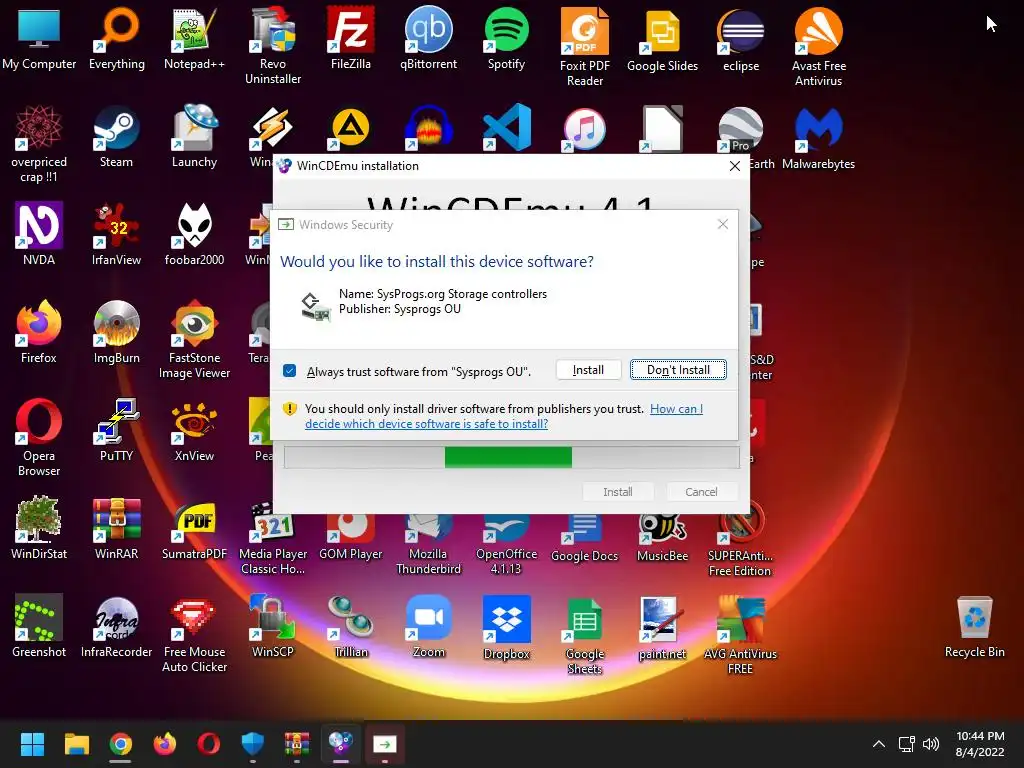Select the Trillian desktop icon
The image size is (1024, 768).
tap(351, 627)
